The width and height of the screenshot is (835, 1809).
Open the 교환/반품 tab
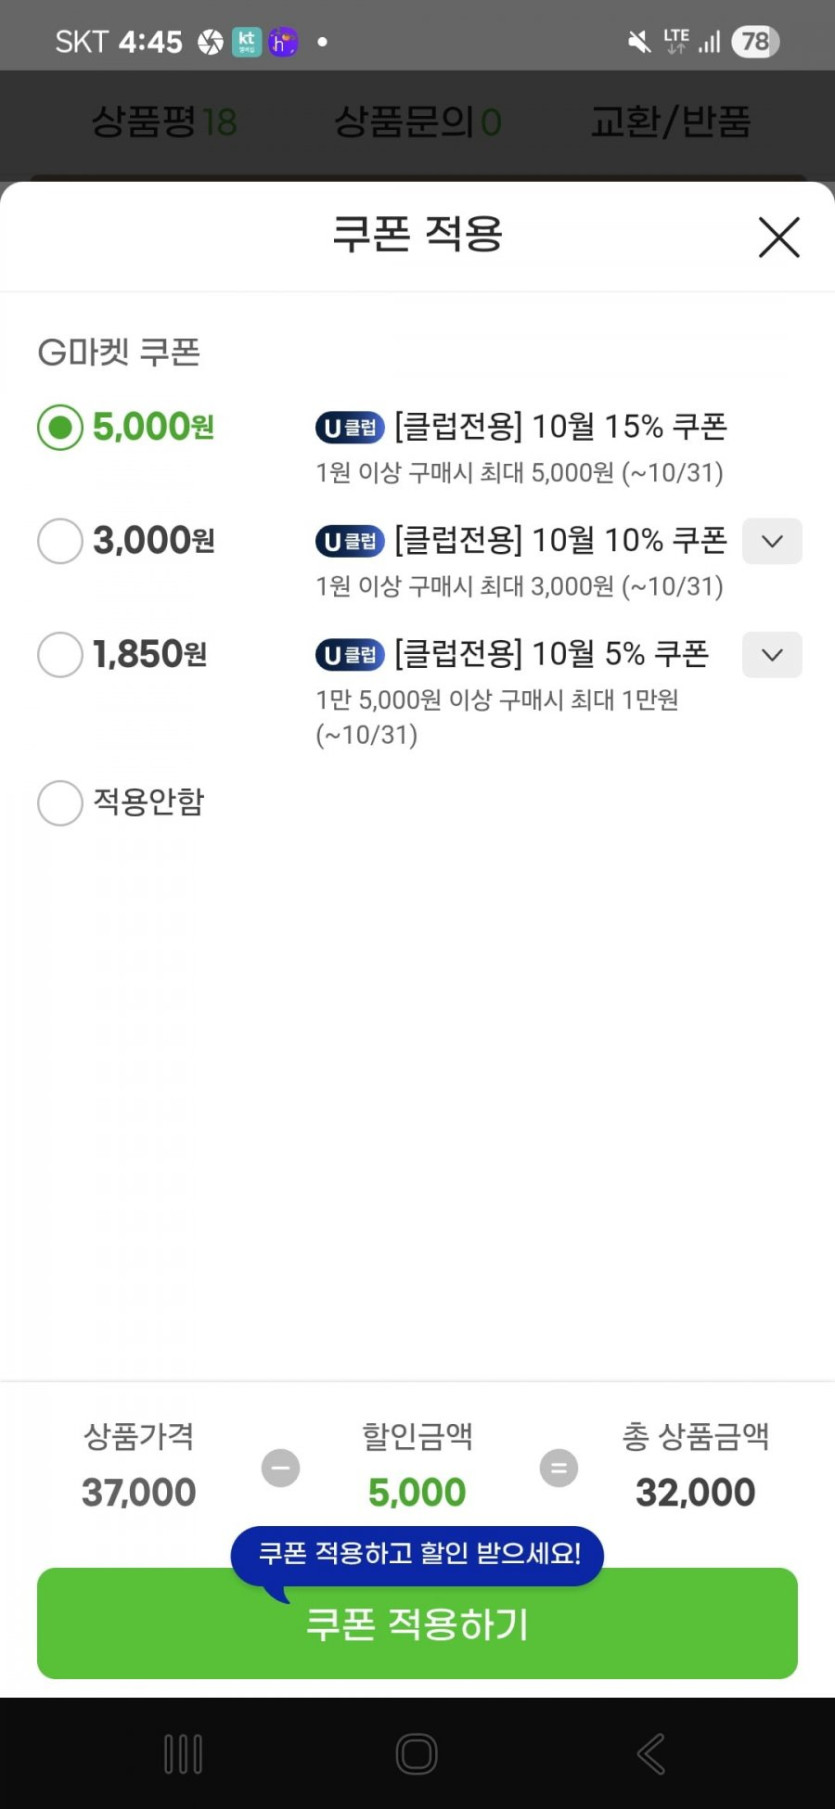click(x=670, y=123)
